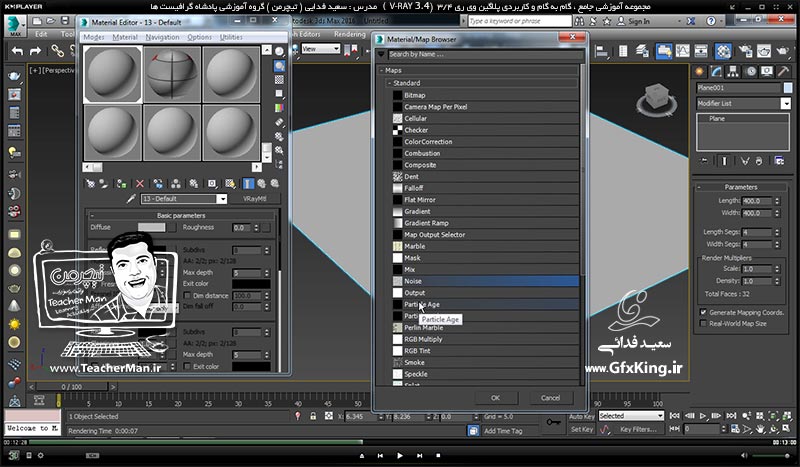Open the Utilities hammer tab icon
The height and width of the screenshot is (467, 800).
pyautogui.click(x=784, y=71)
